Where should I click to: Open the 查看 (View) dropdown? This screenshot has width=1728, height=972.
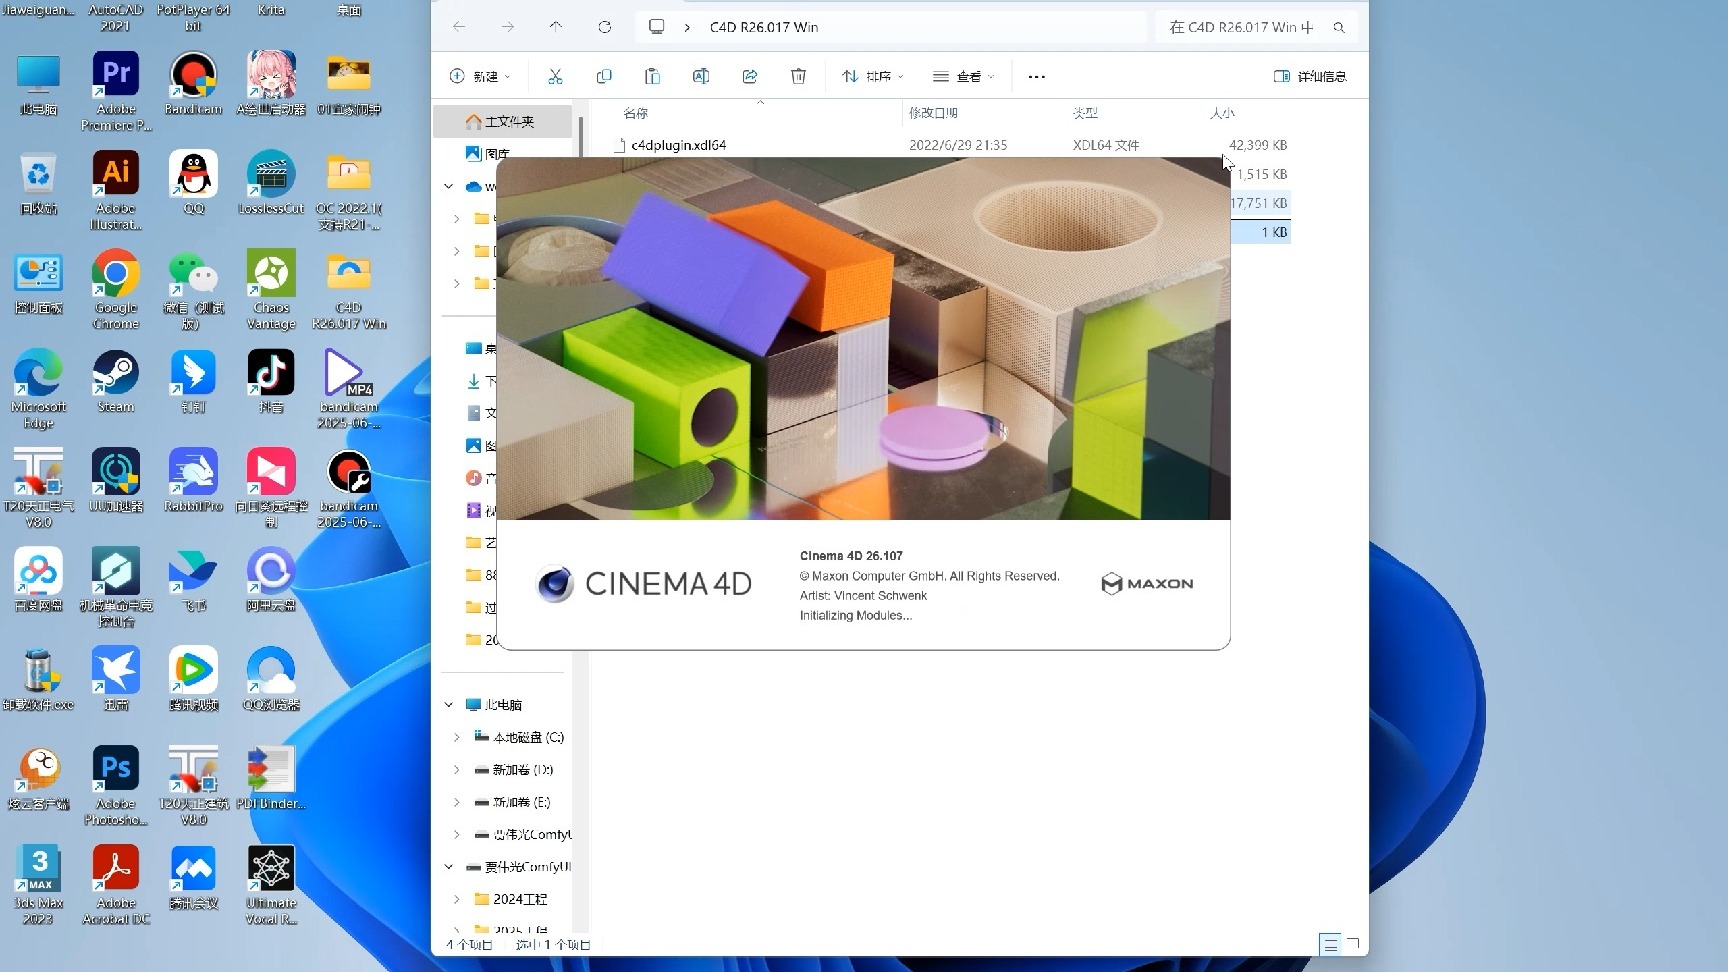[x=961, y=76]
